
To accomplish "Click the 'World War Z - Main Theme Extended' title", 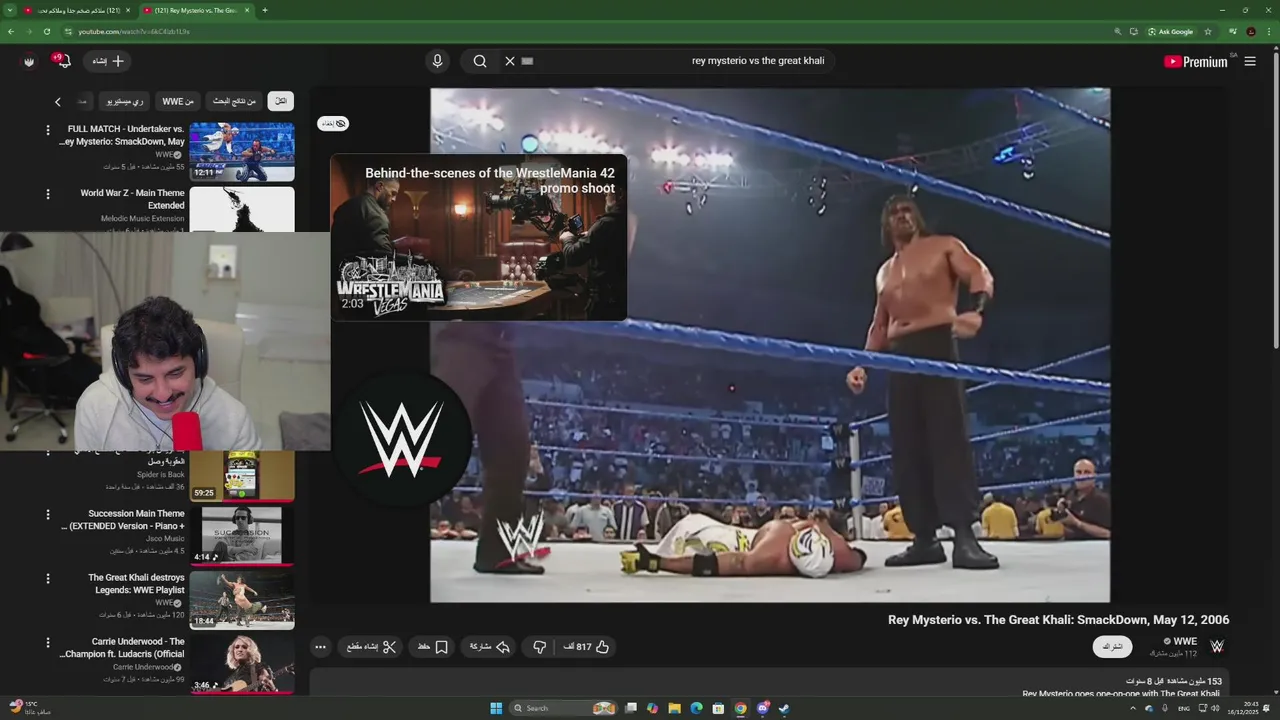I will click(x=132, y=199).
